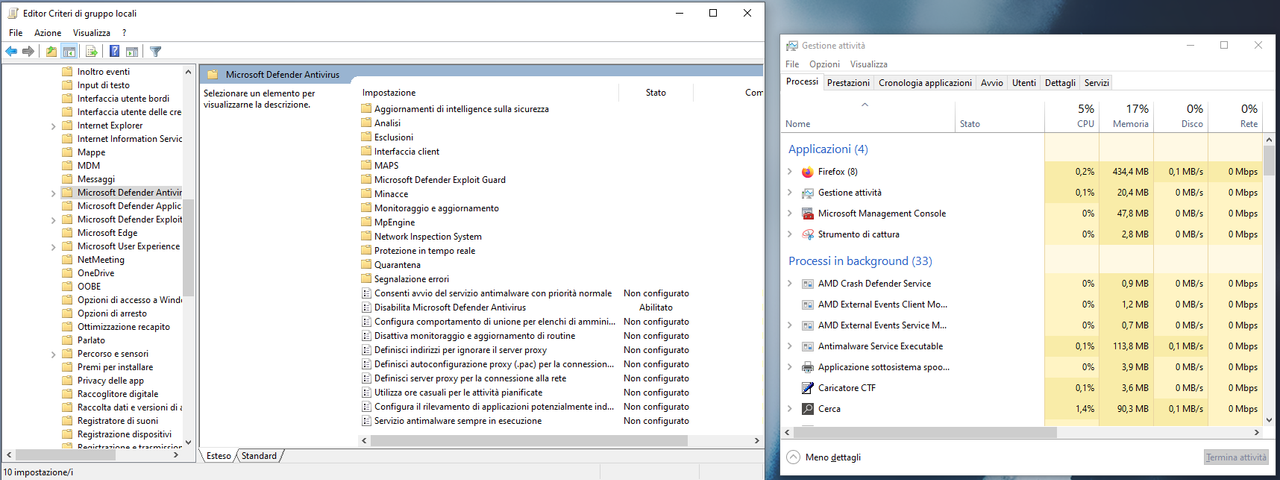Click the Up one level folder icon
Image resolution: width=1280 pixels, height=480 pixels.
(51, 51)
